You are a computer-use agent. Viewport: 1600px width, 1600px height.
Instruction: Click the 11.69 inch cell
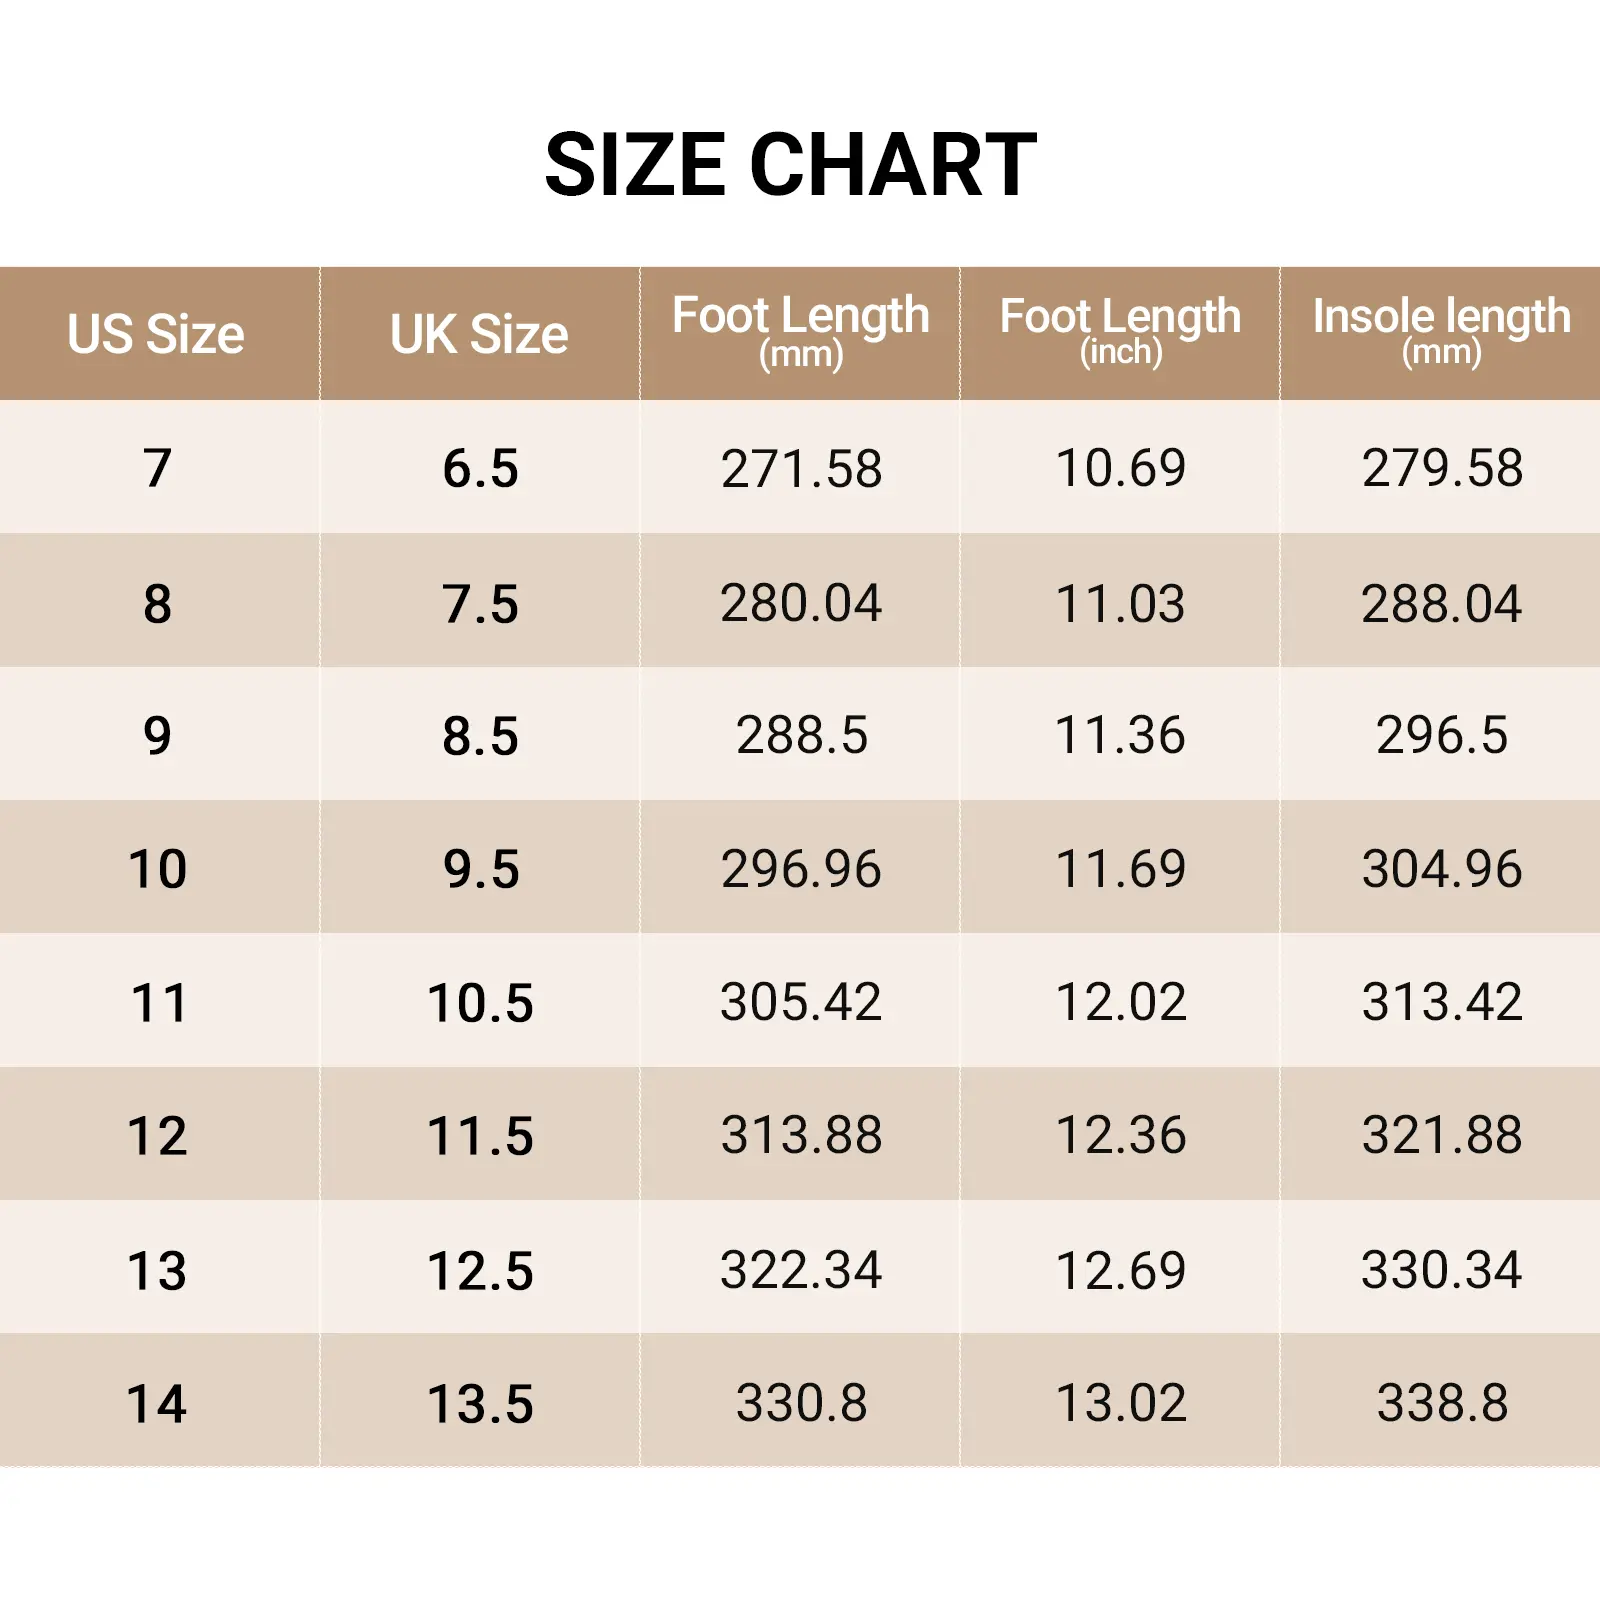(x=1121, y=868)
